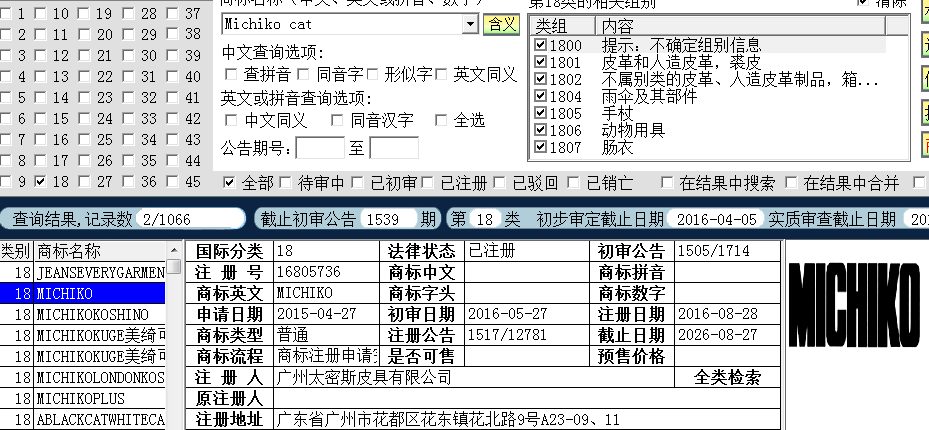
Task: Click registrant 广州太密斯皮具有限公司
Action: coord(364,377)
